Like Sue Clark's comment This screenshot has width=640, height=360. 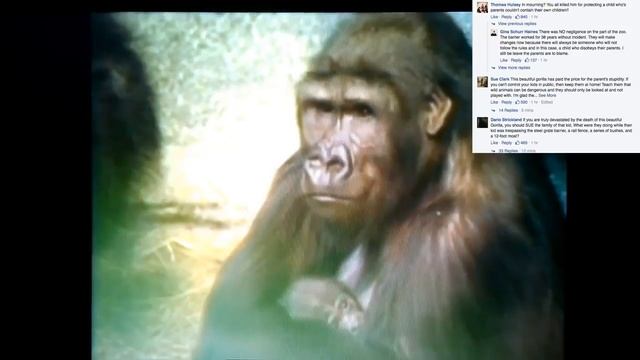pyautogui.click(x=494, y=102)
